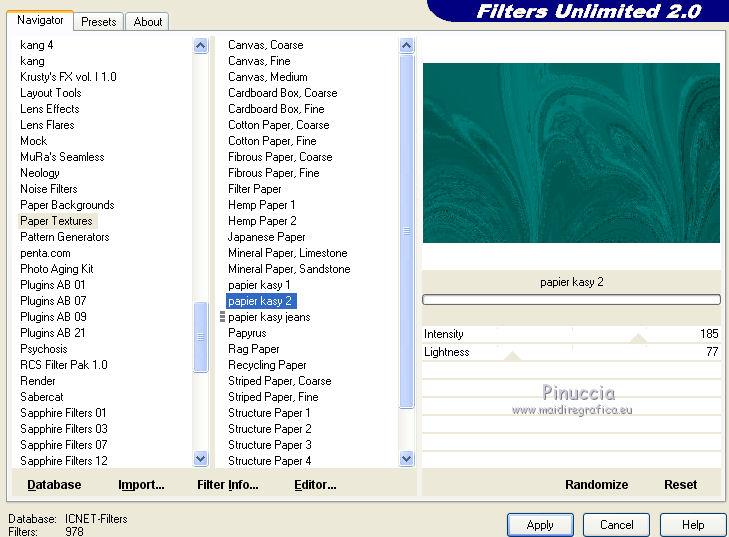Choose the Filter Paper filter
This screenshot has height=537, width=729.
255,189
